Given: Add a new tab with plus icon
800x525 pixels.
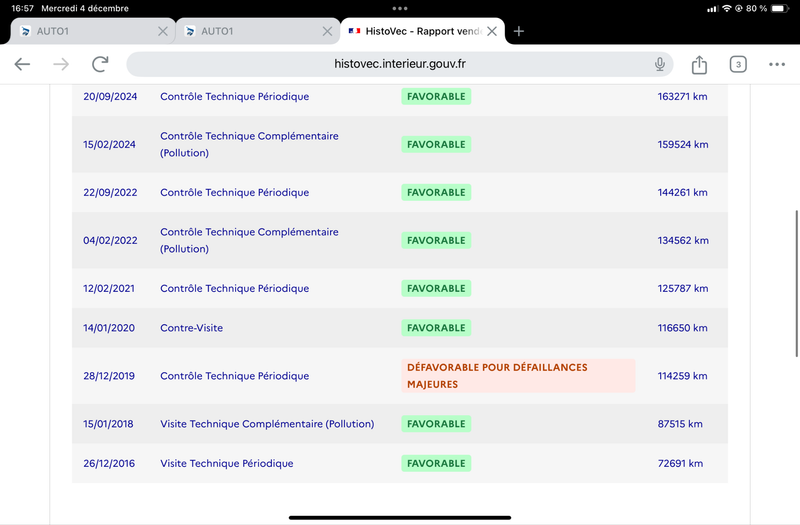Looking at the screenshot, I should pos(519,31).
